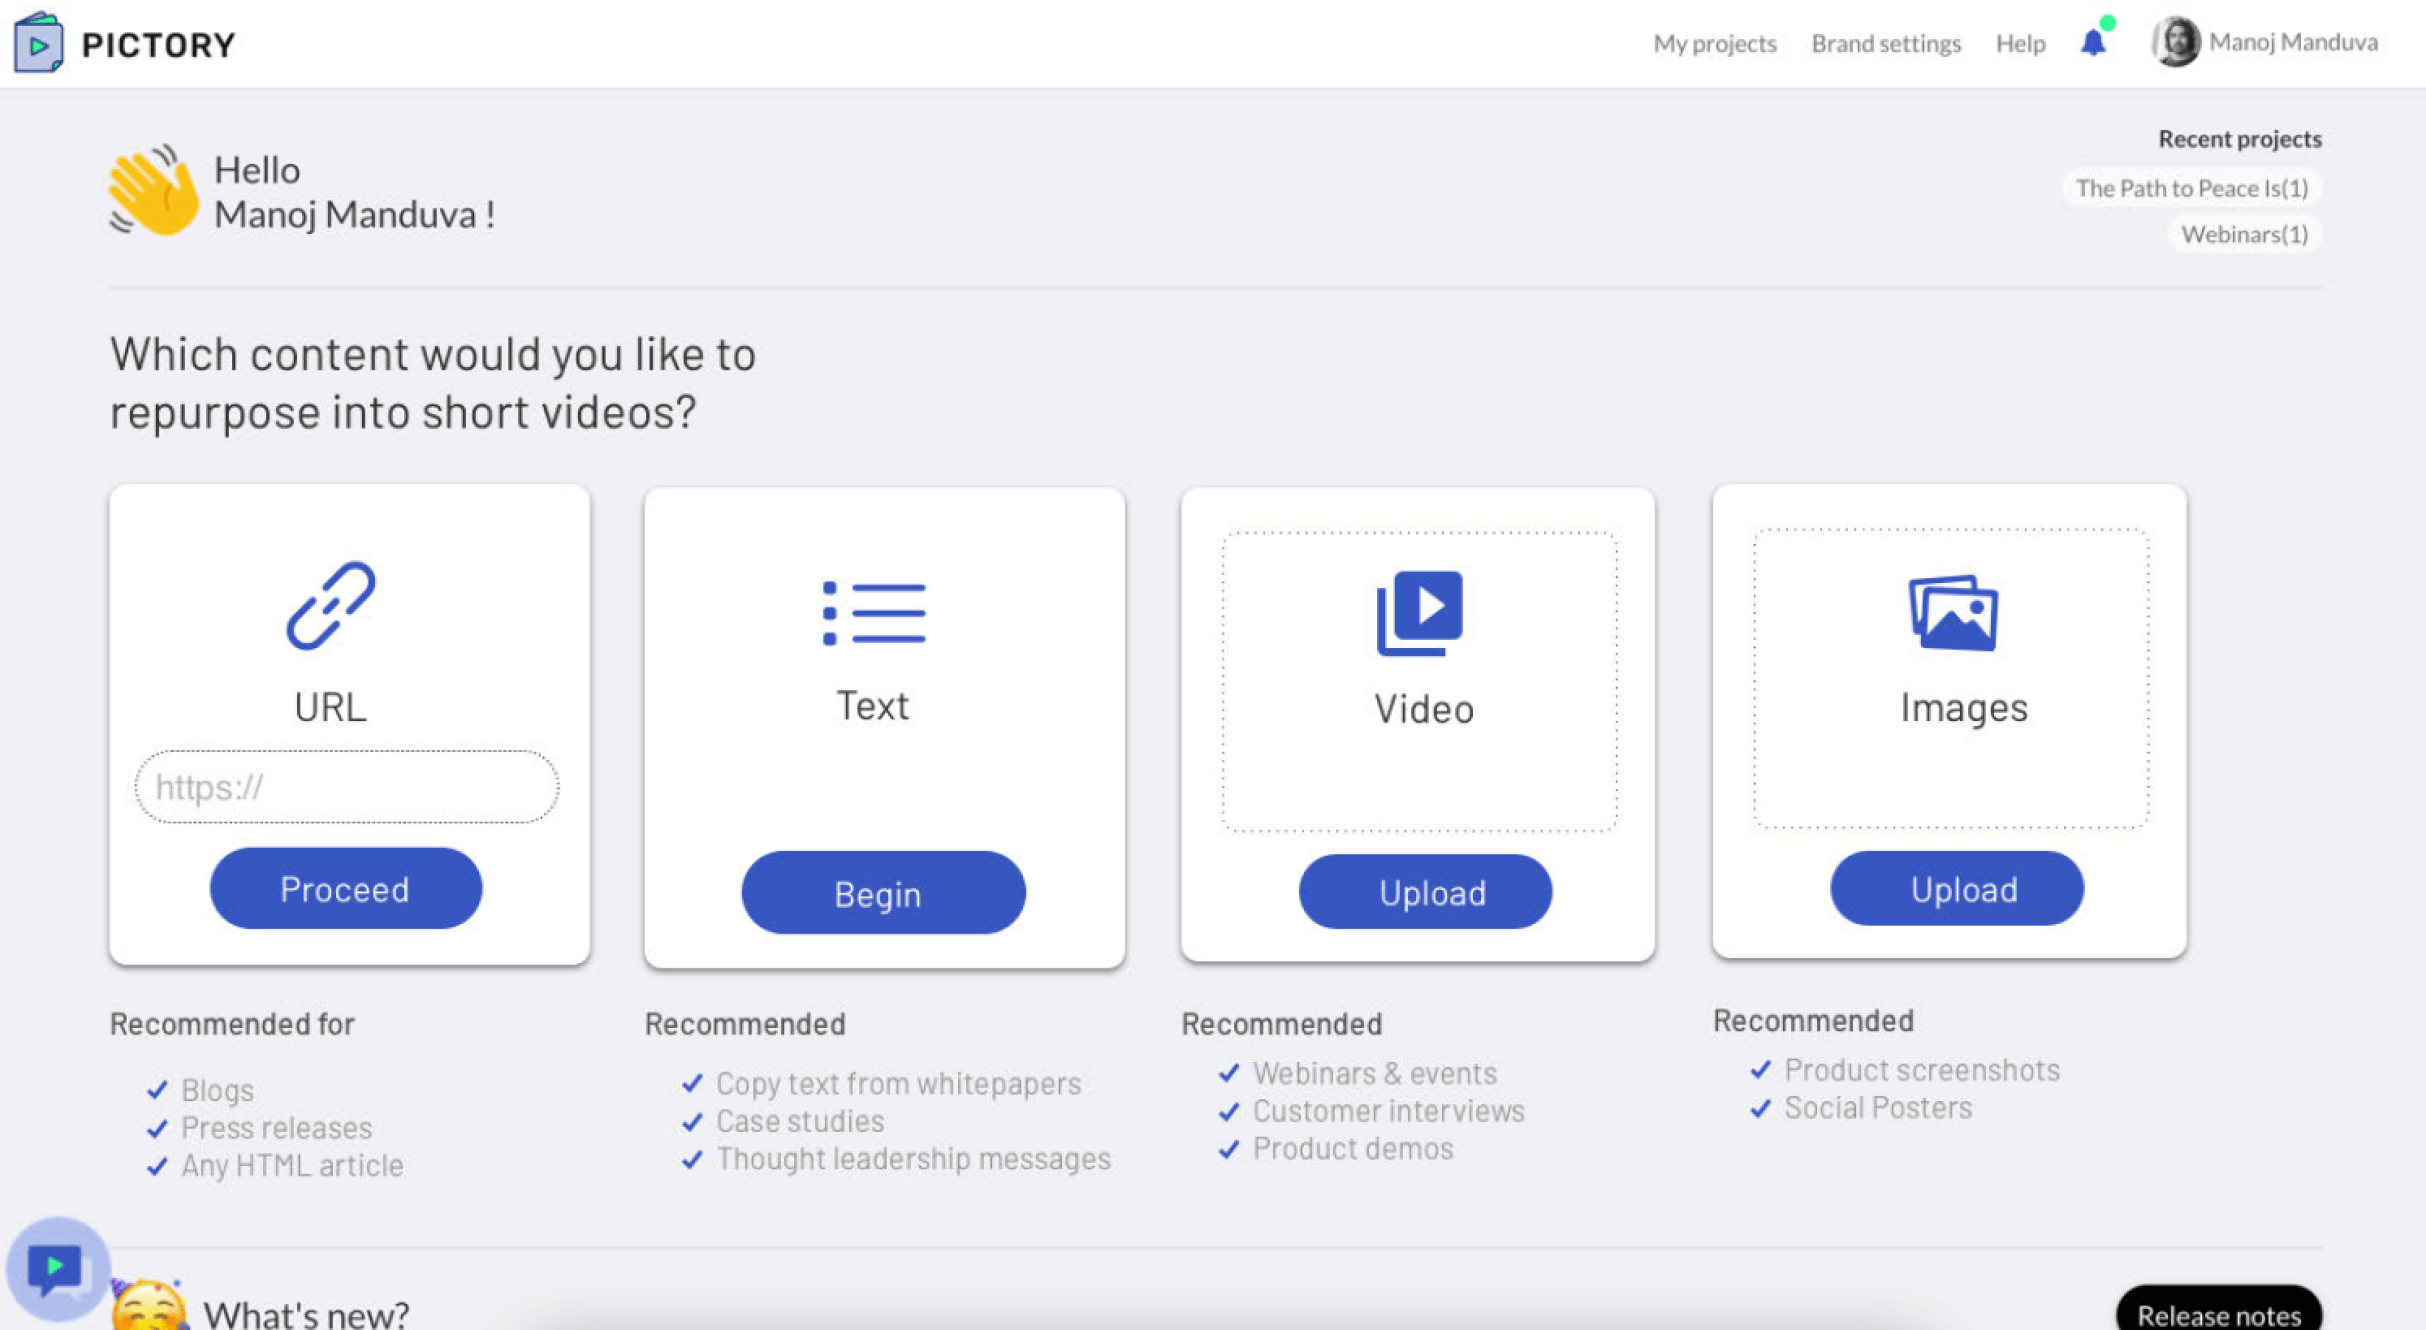2426x1330 pixels.
Task: Click Upload button under Video
Action: (1425, 892)
